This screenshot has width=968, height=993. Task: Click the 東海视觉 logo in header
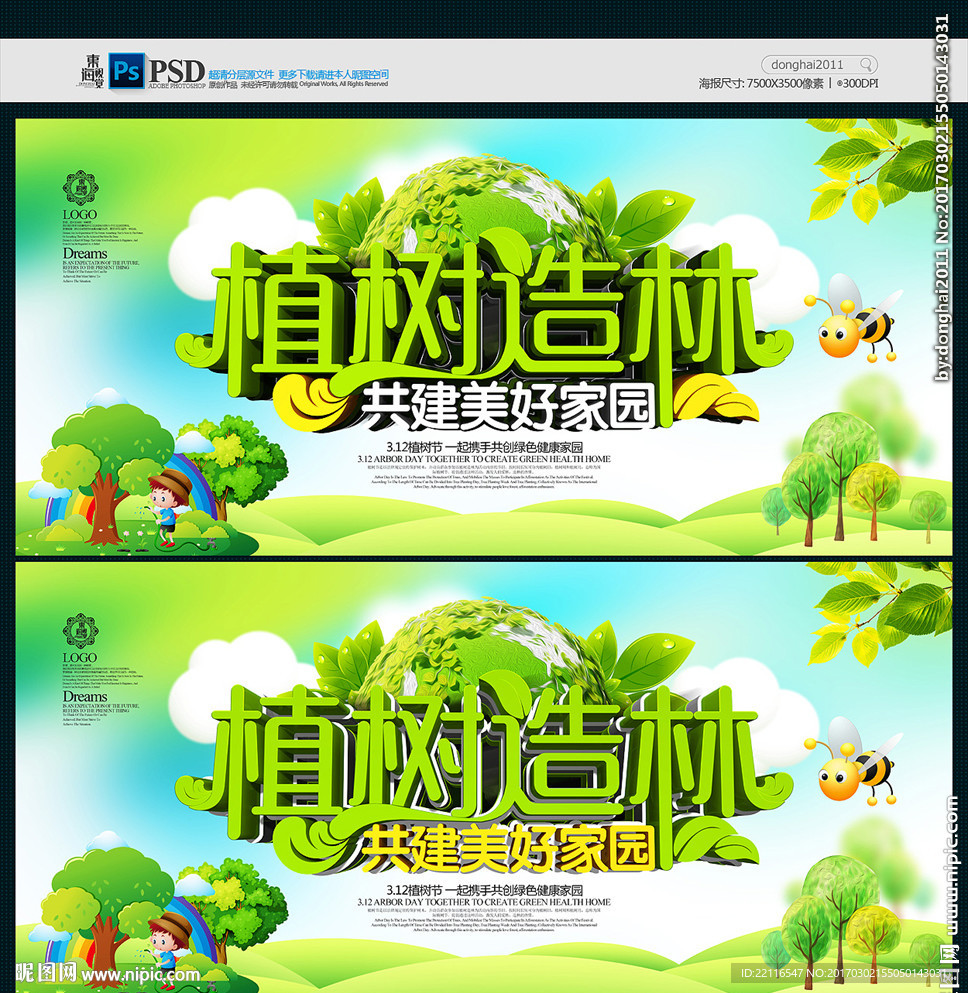pyautogui.click(x=92, y=71)
